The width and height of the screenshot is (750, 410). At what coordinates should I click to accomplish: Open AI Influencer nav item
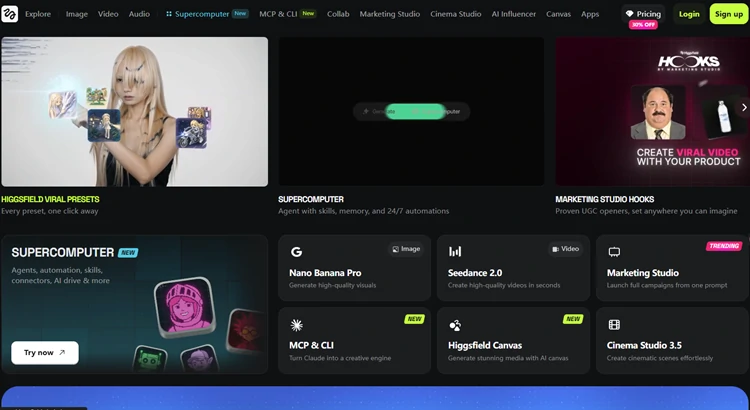514,14
